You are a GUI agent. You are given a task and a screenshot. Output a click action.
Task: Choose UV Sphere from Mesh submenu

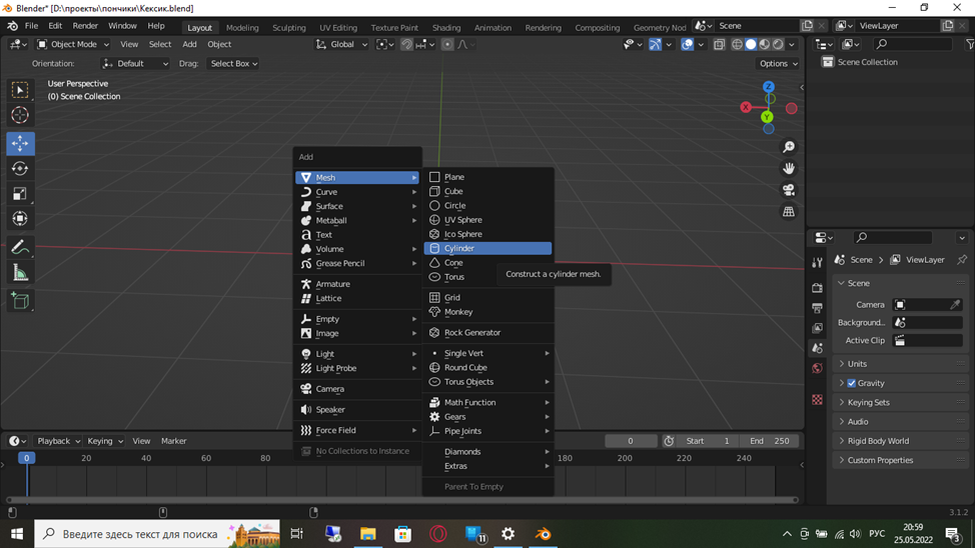(x=488, y=220)
